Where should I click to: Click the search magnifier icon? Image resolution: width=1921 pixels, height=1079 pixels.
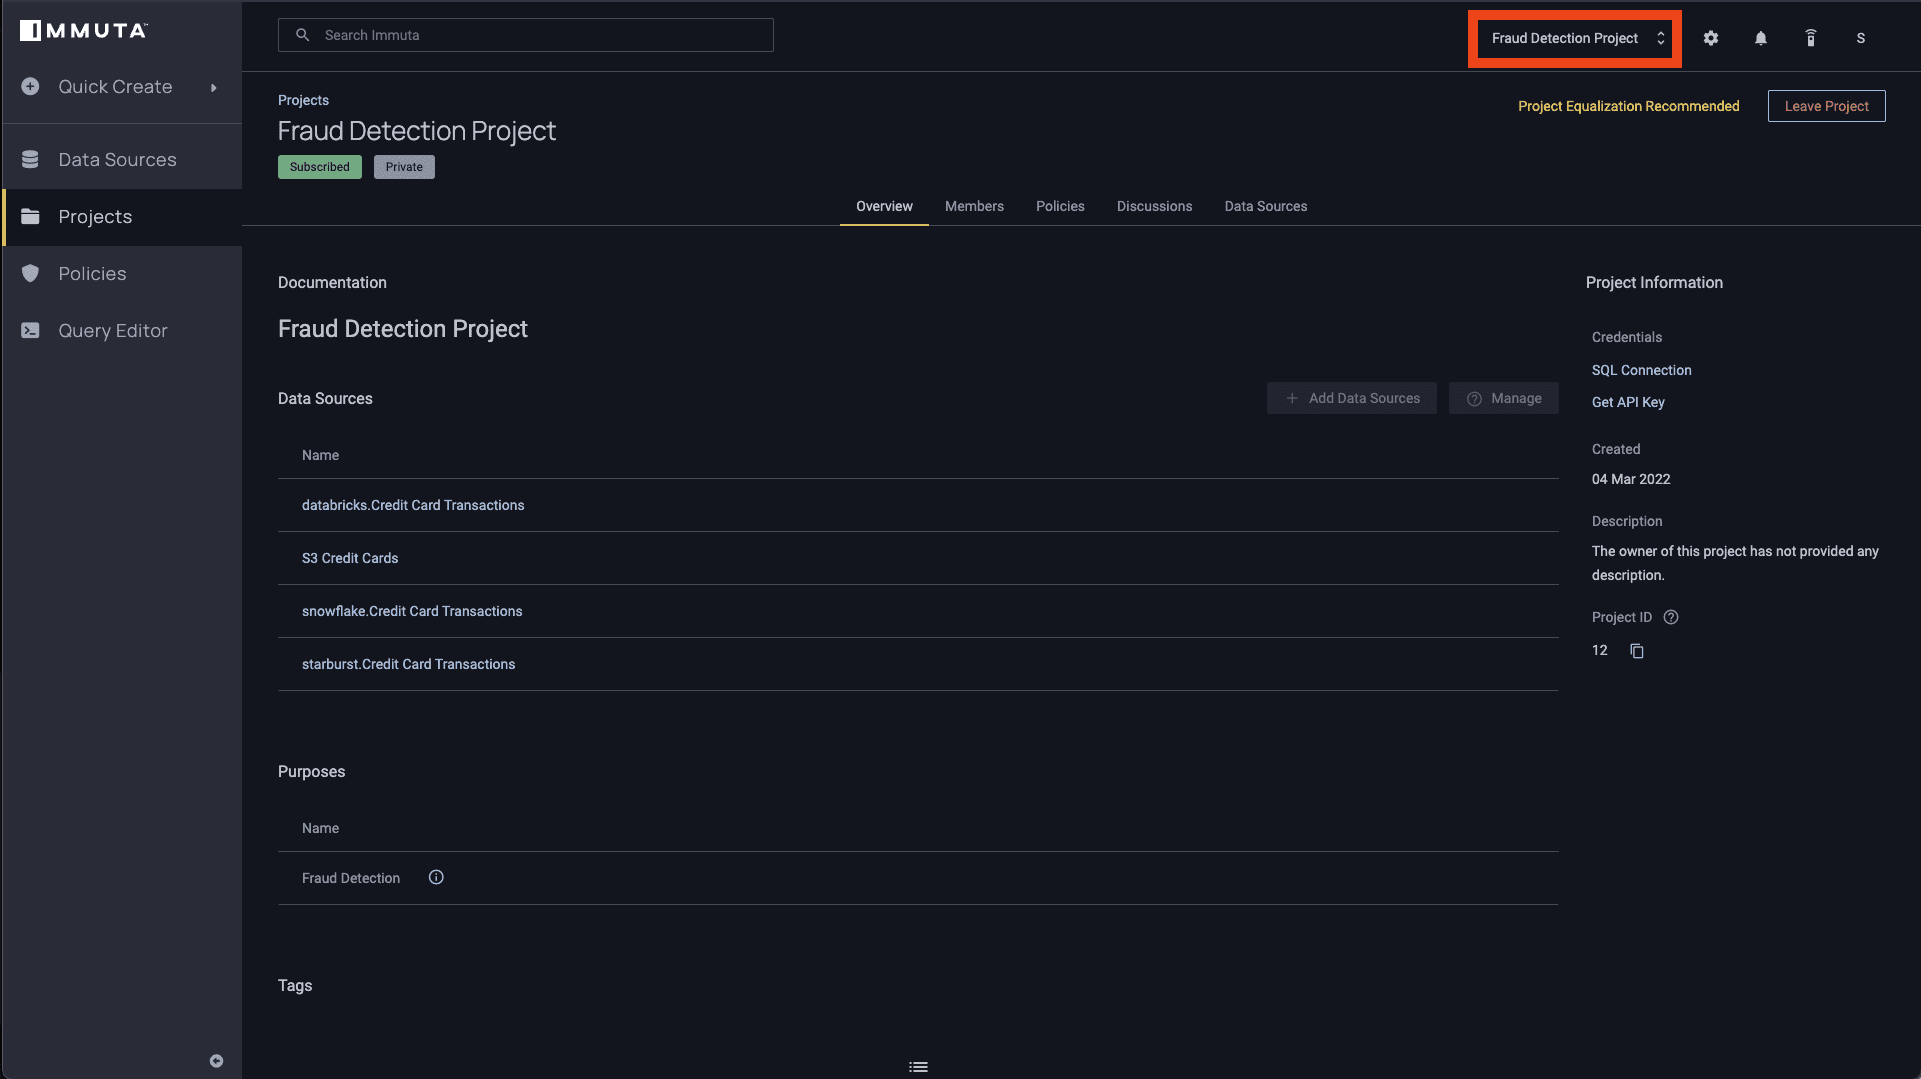point(302,35)
